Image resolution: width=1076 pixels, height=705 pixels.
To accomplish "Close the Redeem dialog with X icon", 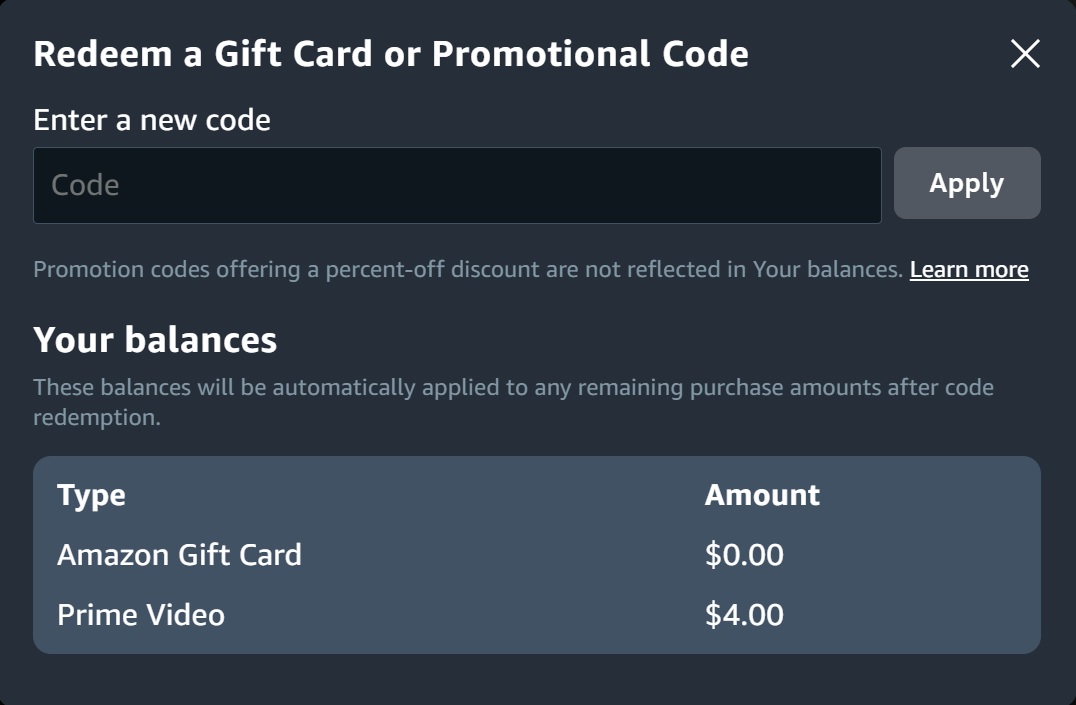I will pyautogui.click(x=1025, y=54).
